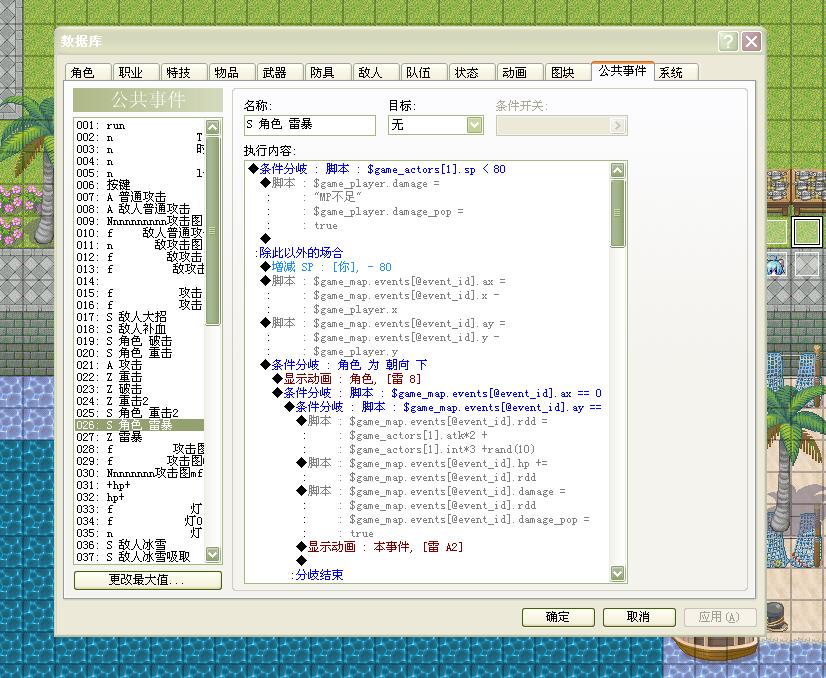This screenshot has height=678, width=826.
Task: Click the 条件开关 selector arrow
Action: coord(617,125)
